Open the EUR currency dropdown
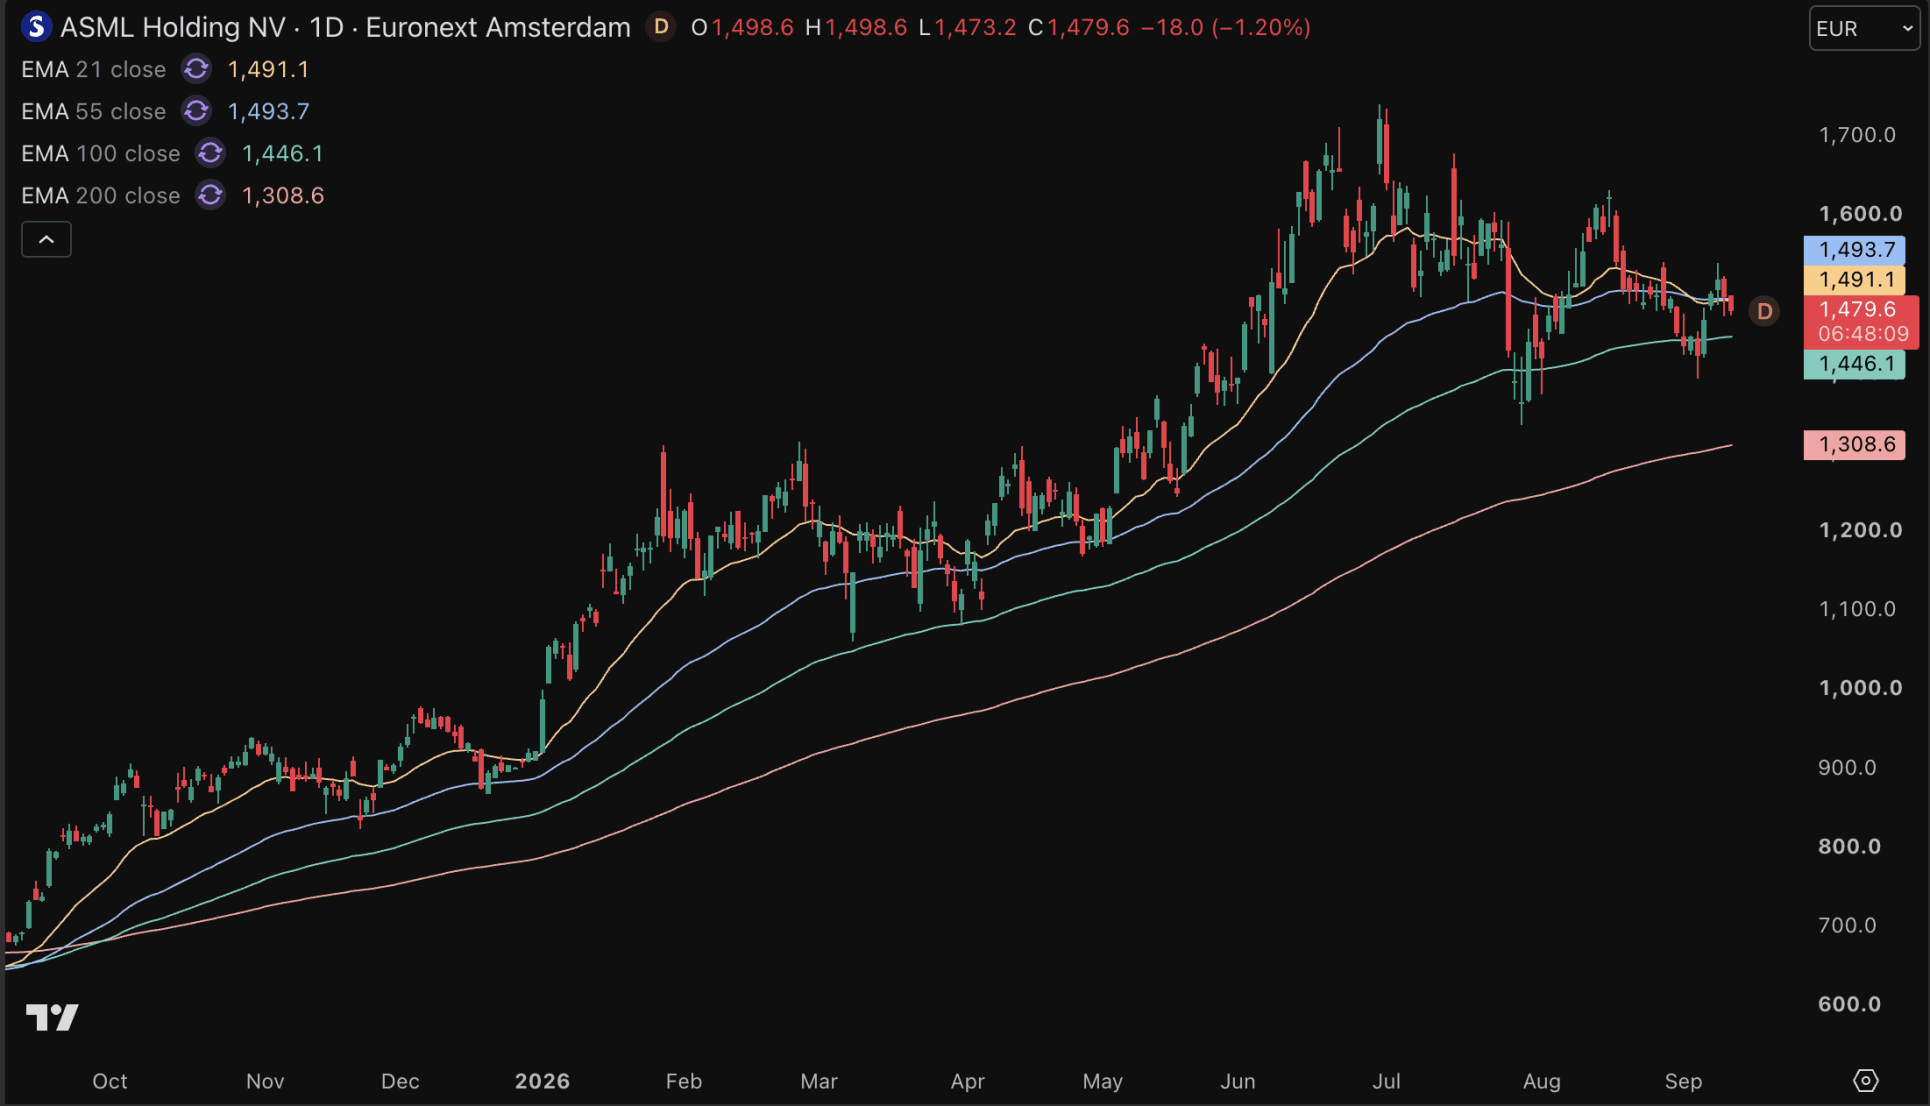Image resolution: width=1930 pixels, height=1106 pixels. (1864, 28)
